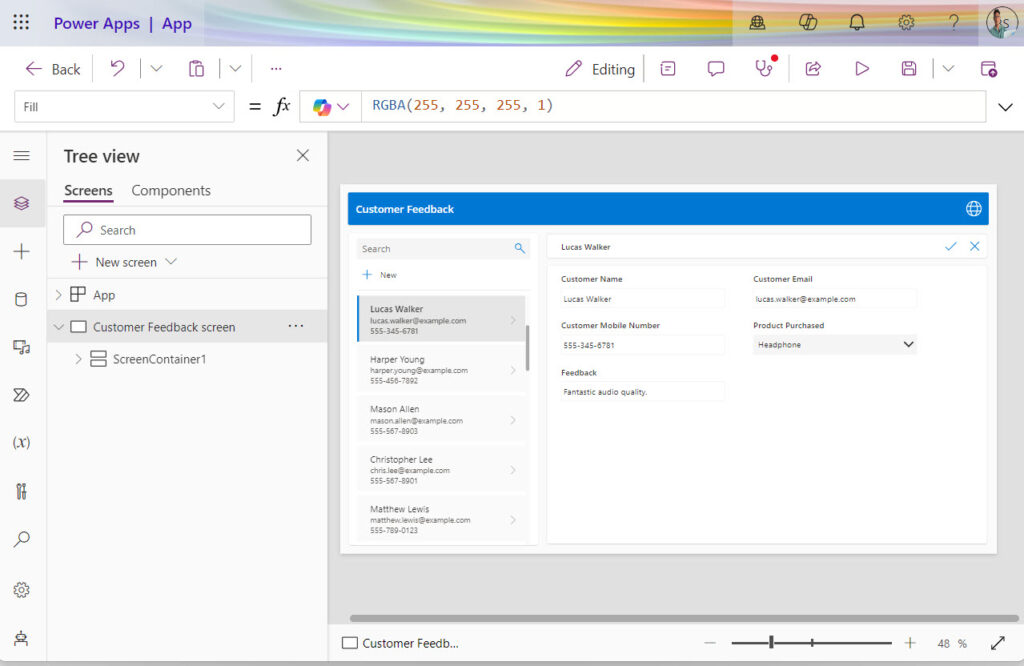Click the Back button
The image size is (1024, 666).
52,68
